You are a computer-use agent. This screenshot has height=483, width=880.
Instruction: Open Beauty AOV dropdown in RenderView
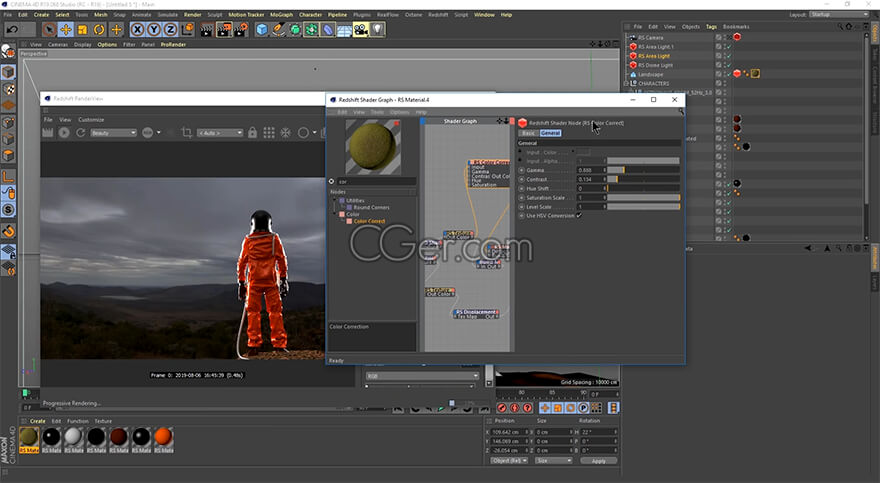pyautogui.click(x=113, y=133)
